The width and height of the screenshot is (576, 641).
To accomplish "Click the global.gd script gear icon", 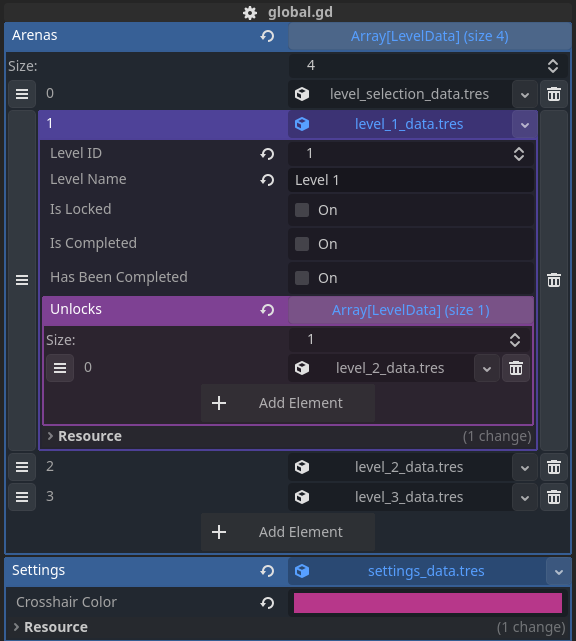I will 250,13.
